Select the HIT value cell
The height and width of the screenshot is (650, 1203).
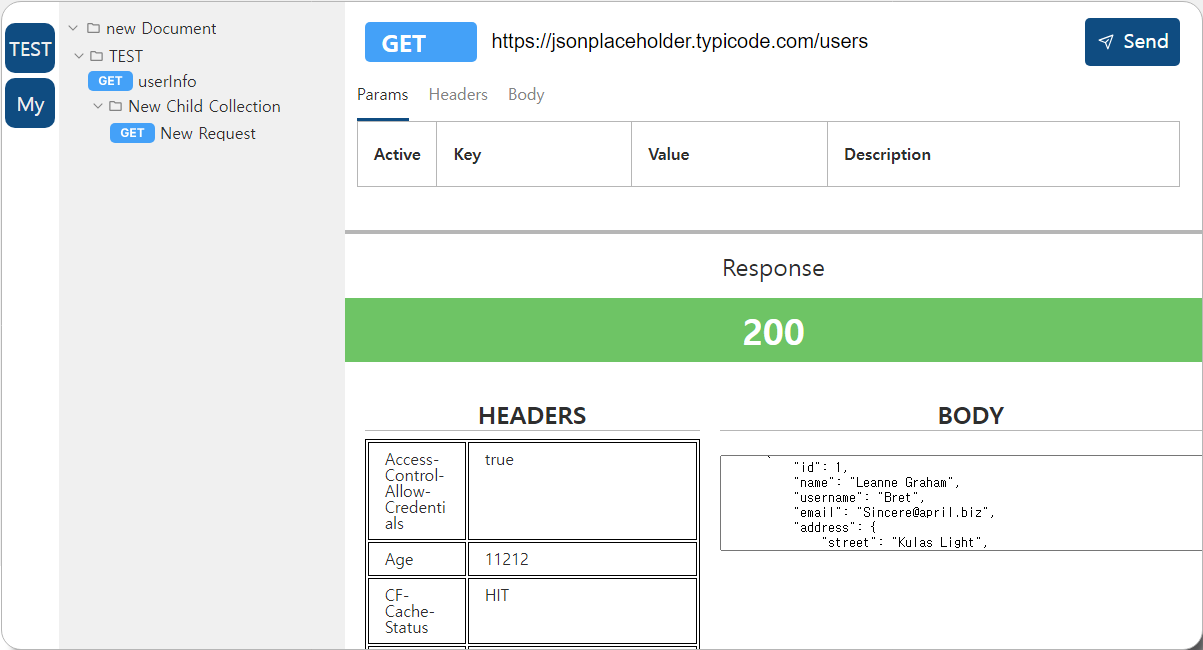(x=582, y=611)
